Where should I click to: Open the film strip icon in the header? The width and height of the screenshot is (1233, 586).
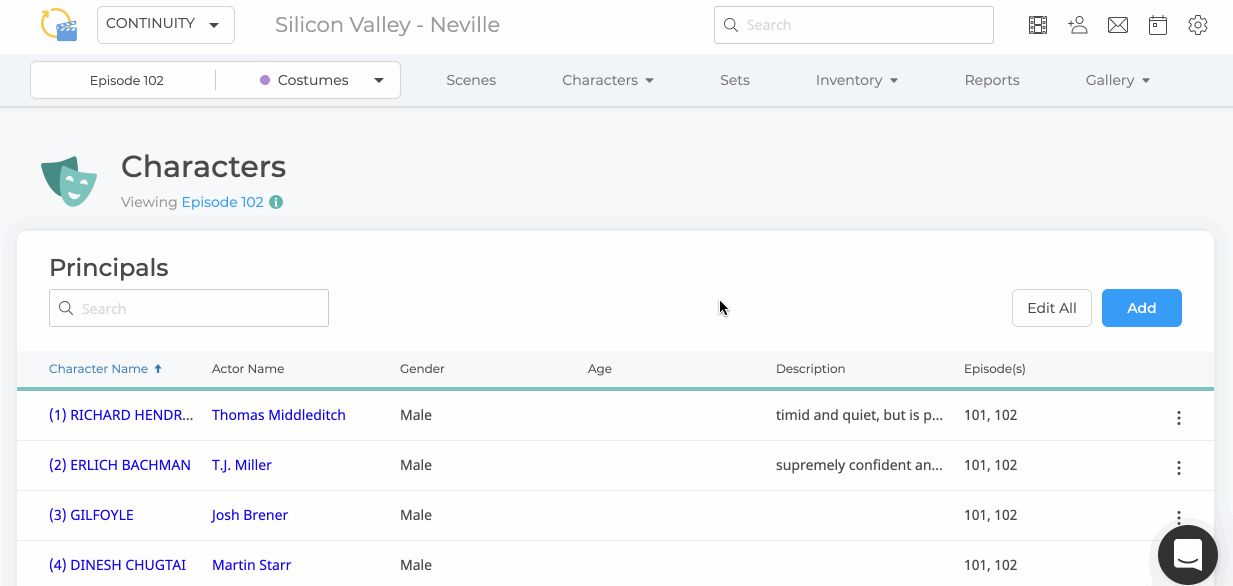click(1038, 26)
